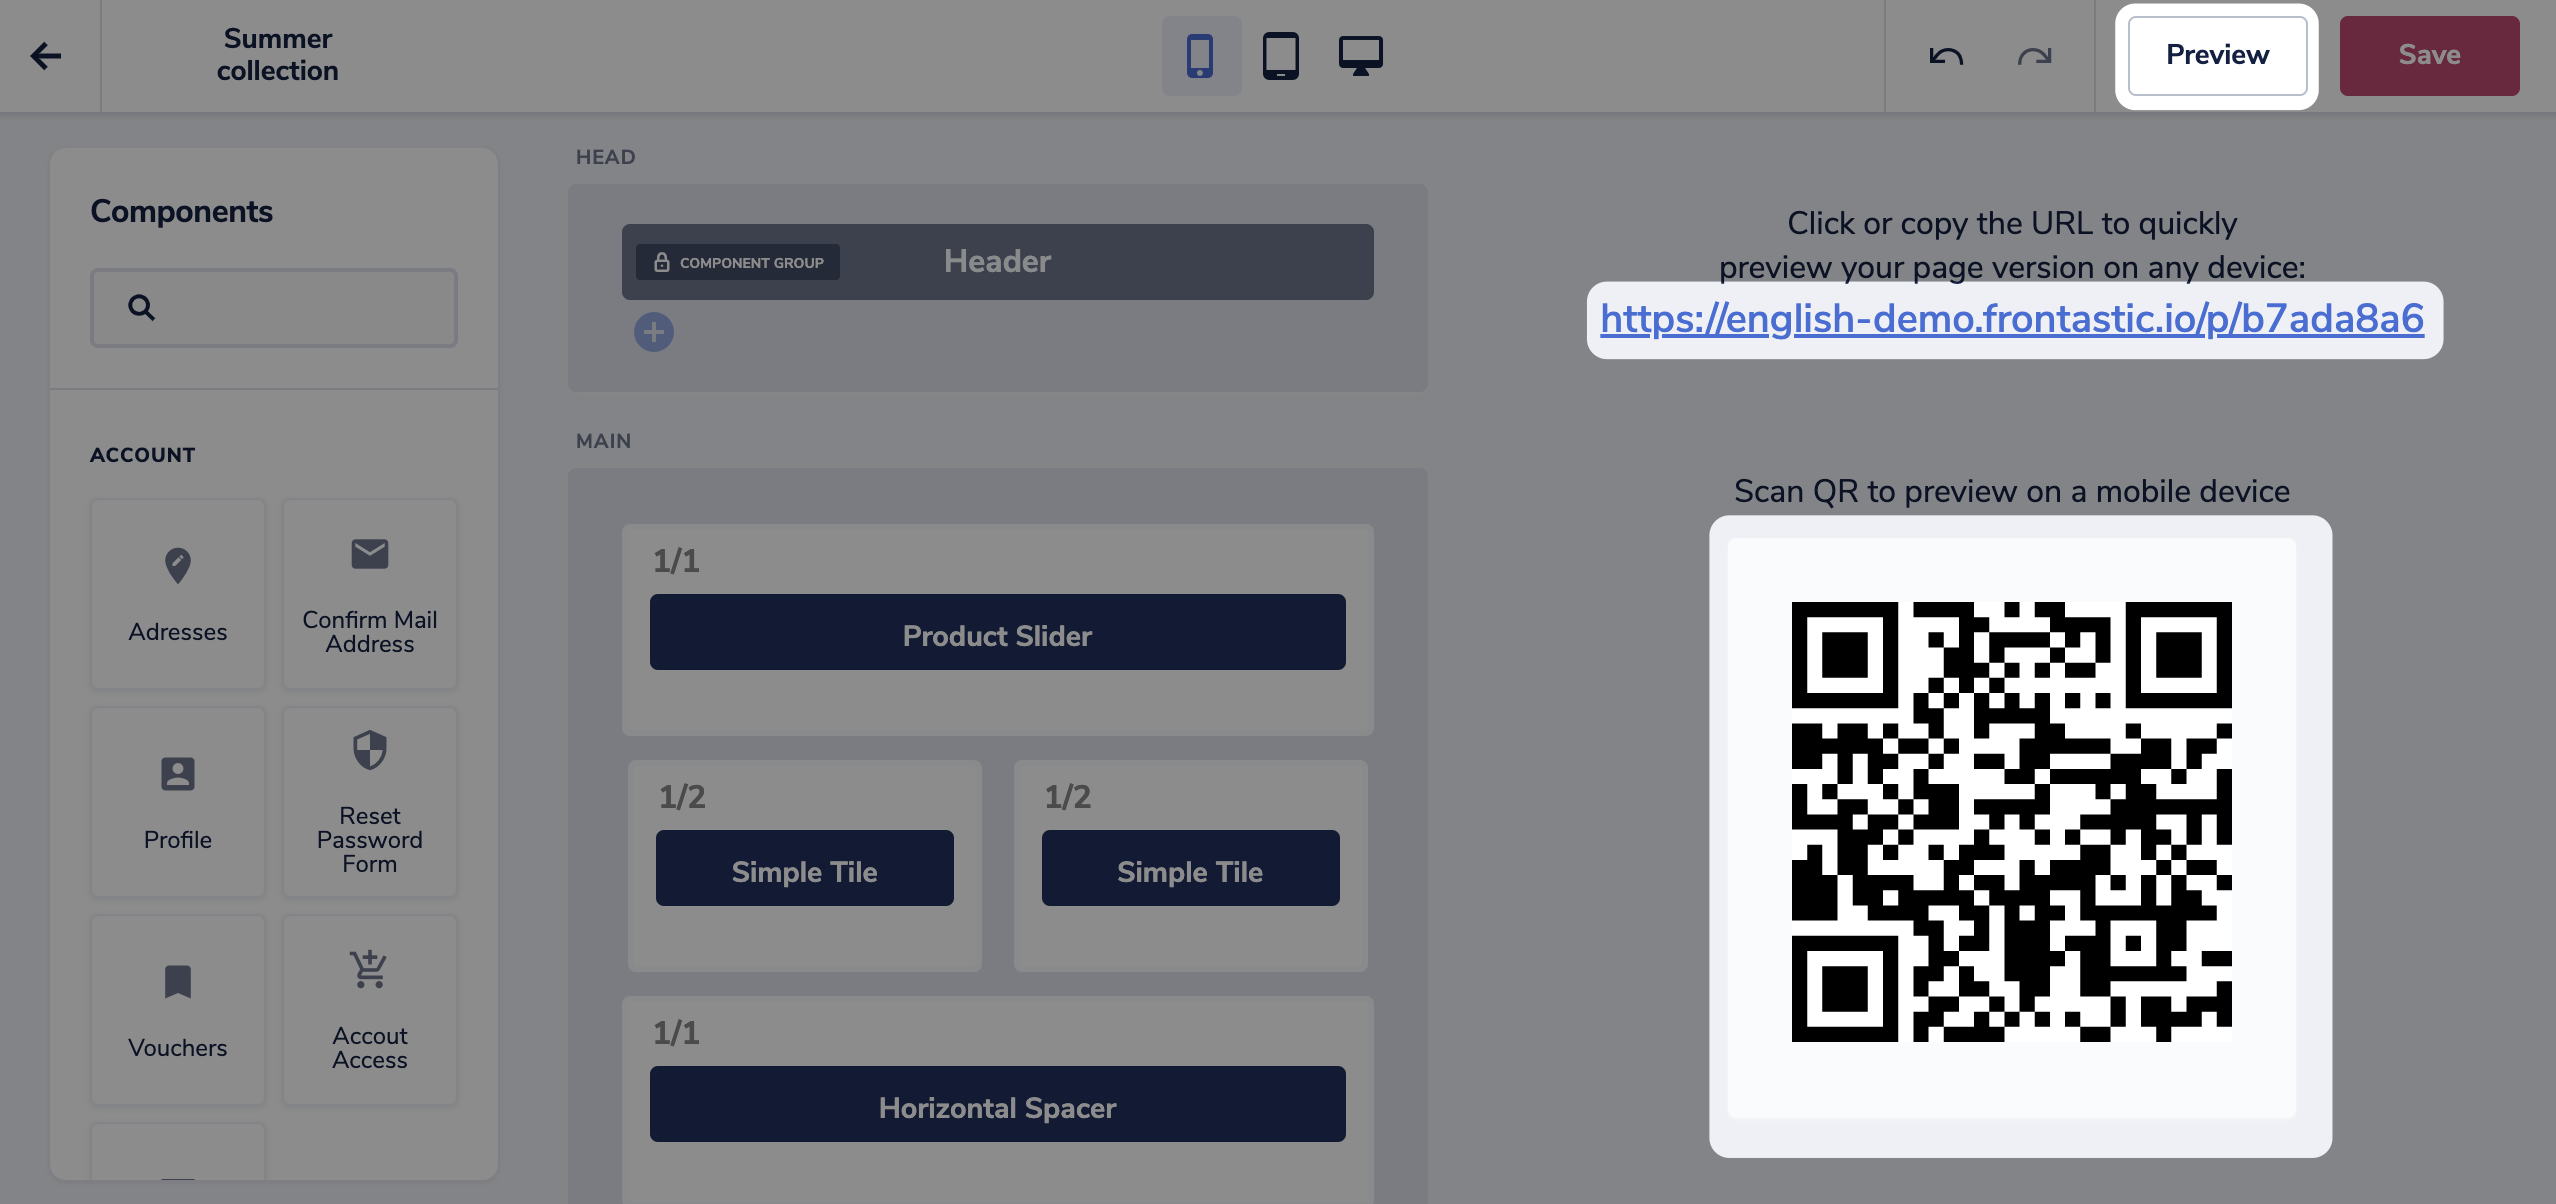Click the ACCOUNT section heading
The image size is (2556, 1204).
(143, 455)
